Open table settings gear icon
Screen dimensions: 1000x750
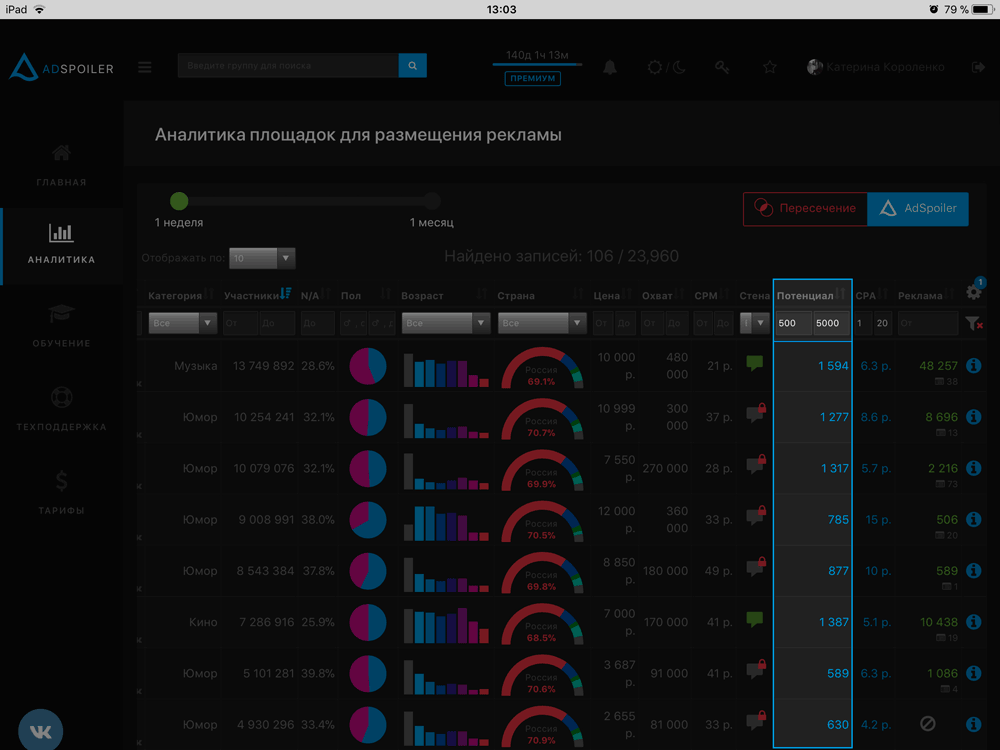[x=973, y=292]
